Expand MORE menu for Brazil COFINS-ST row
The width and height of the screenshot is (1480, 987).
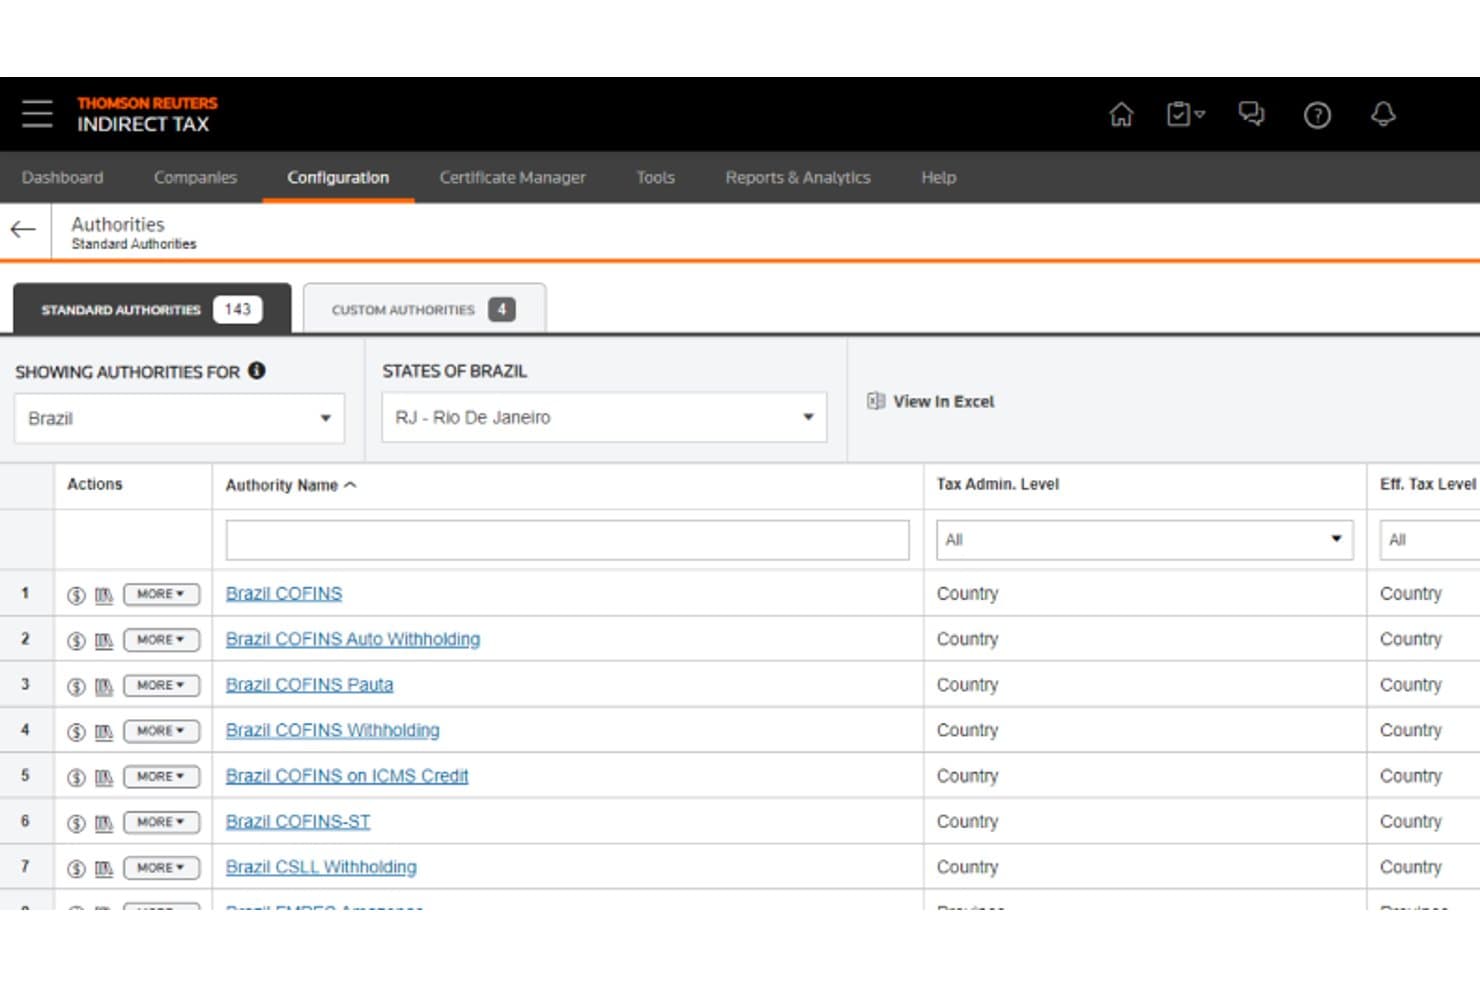click(x=161, y=822)
